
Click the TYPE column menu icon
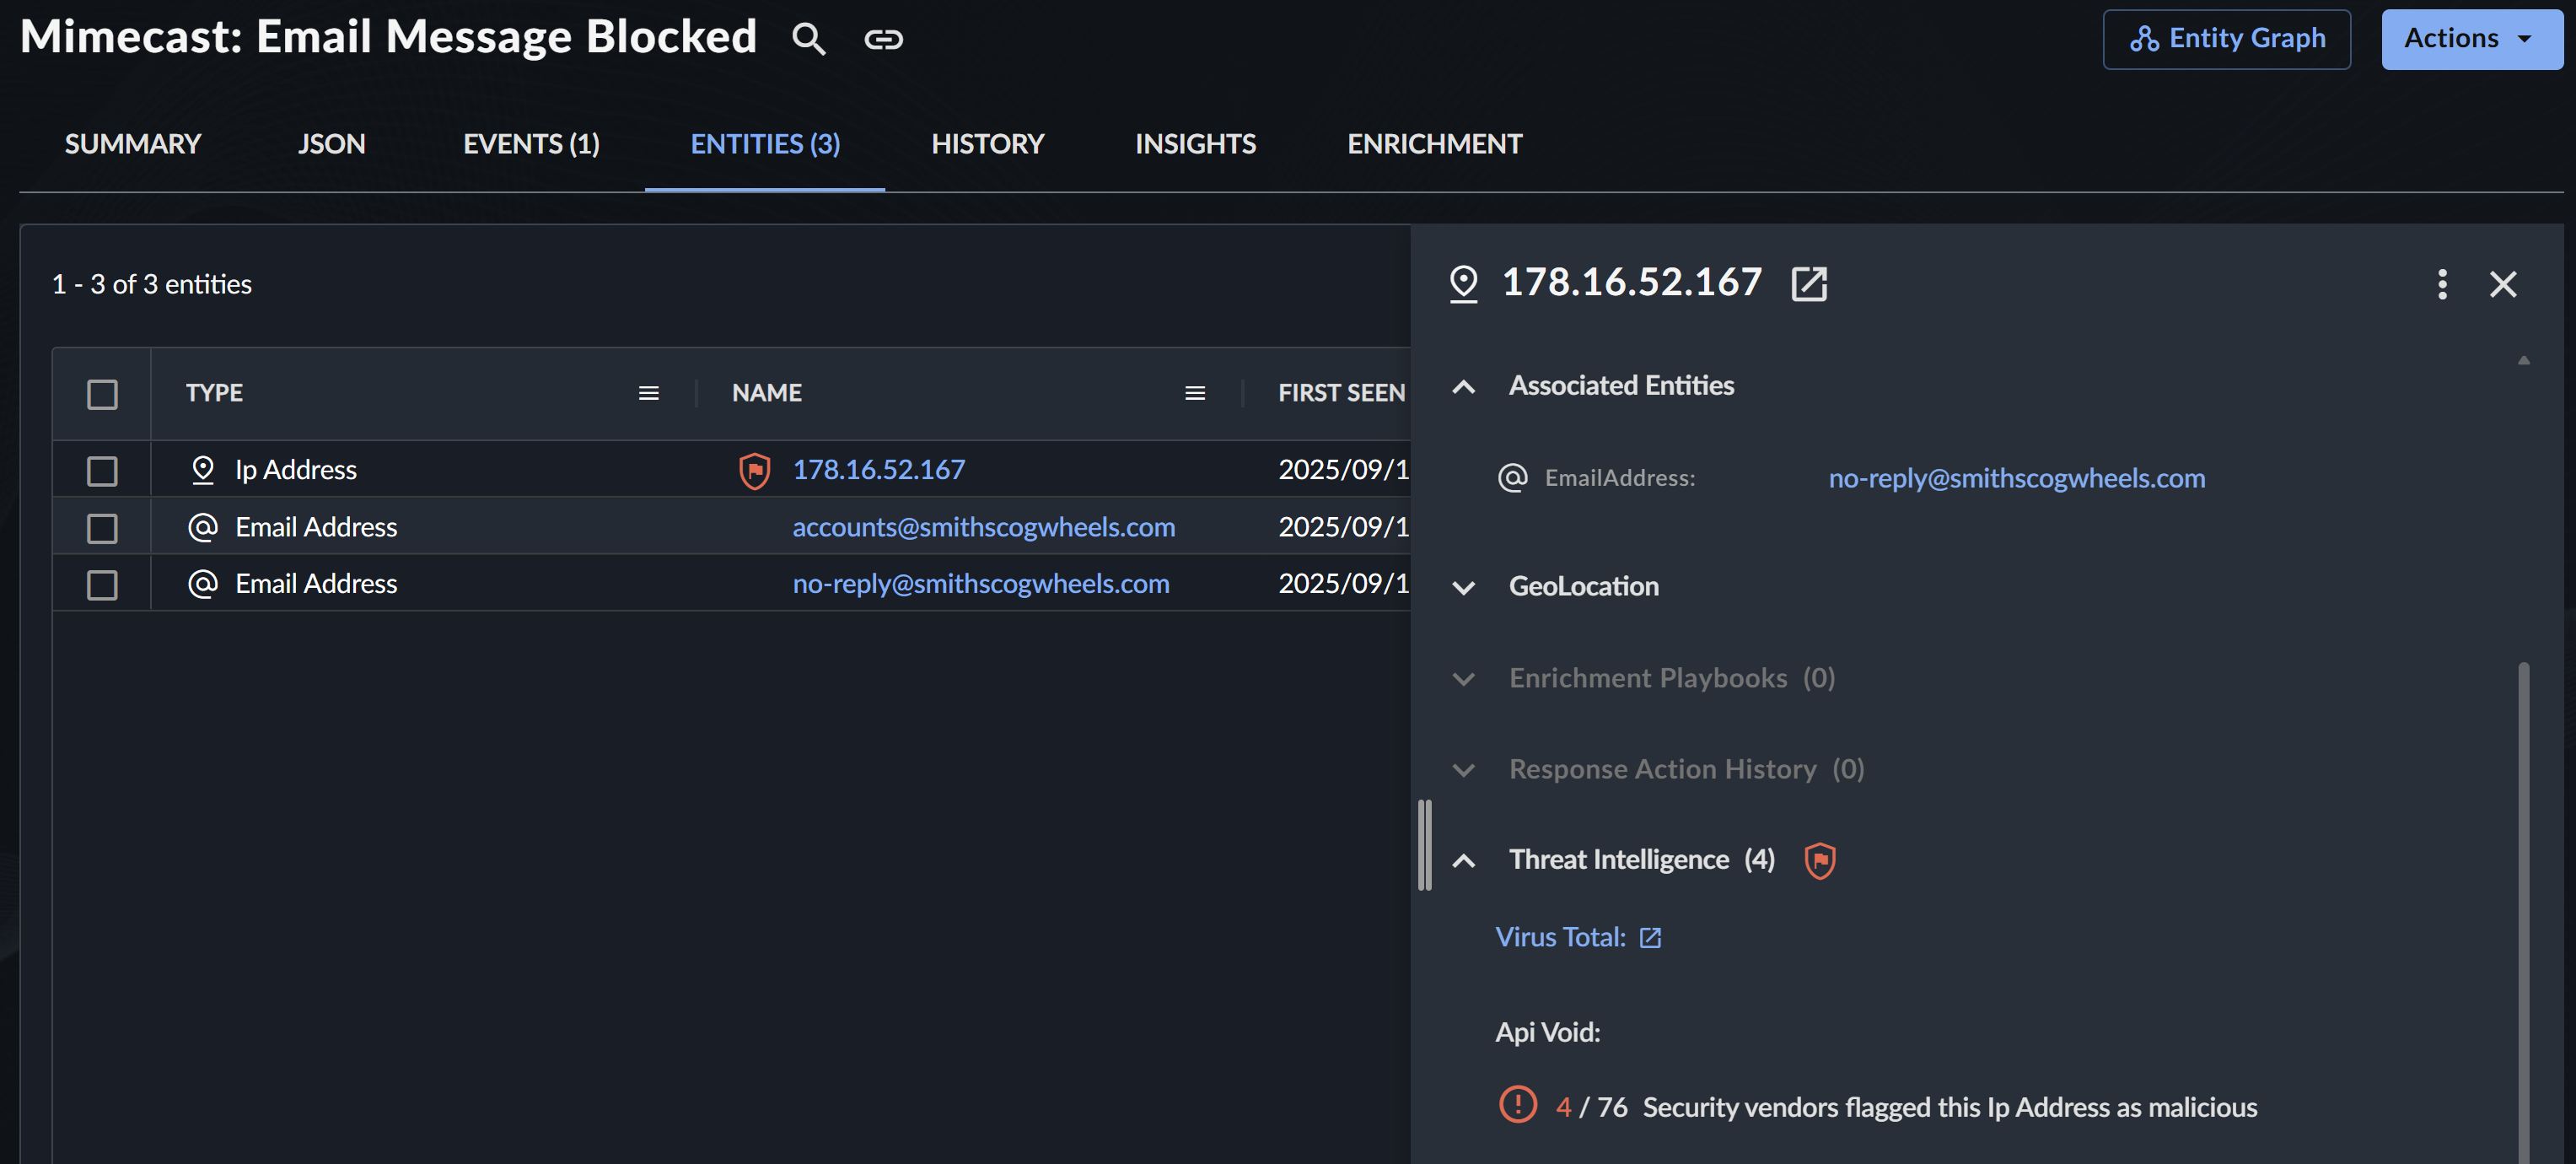point(648,393)
